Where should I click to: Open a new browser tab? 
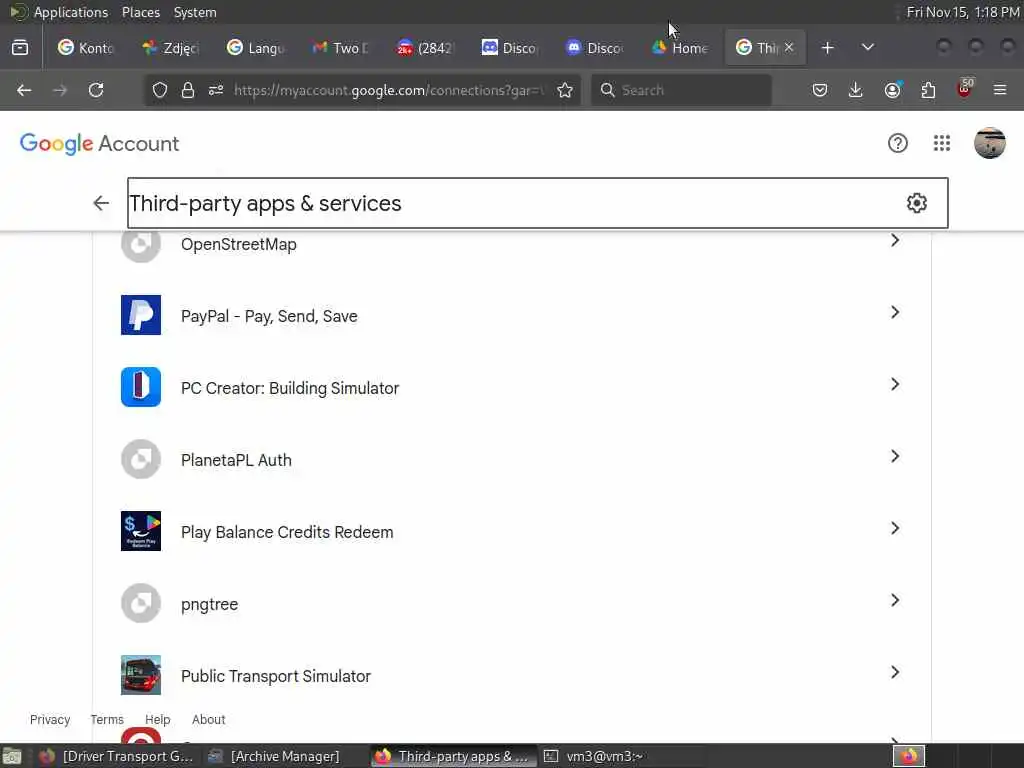tap(827, 48)
